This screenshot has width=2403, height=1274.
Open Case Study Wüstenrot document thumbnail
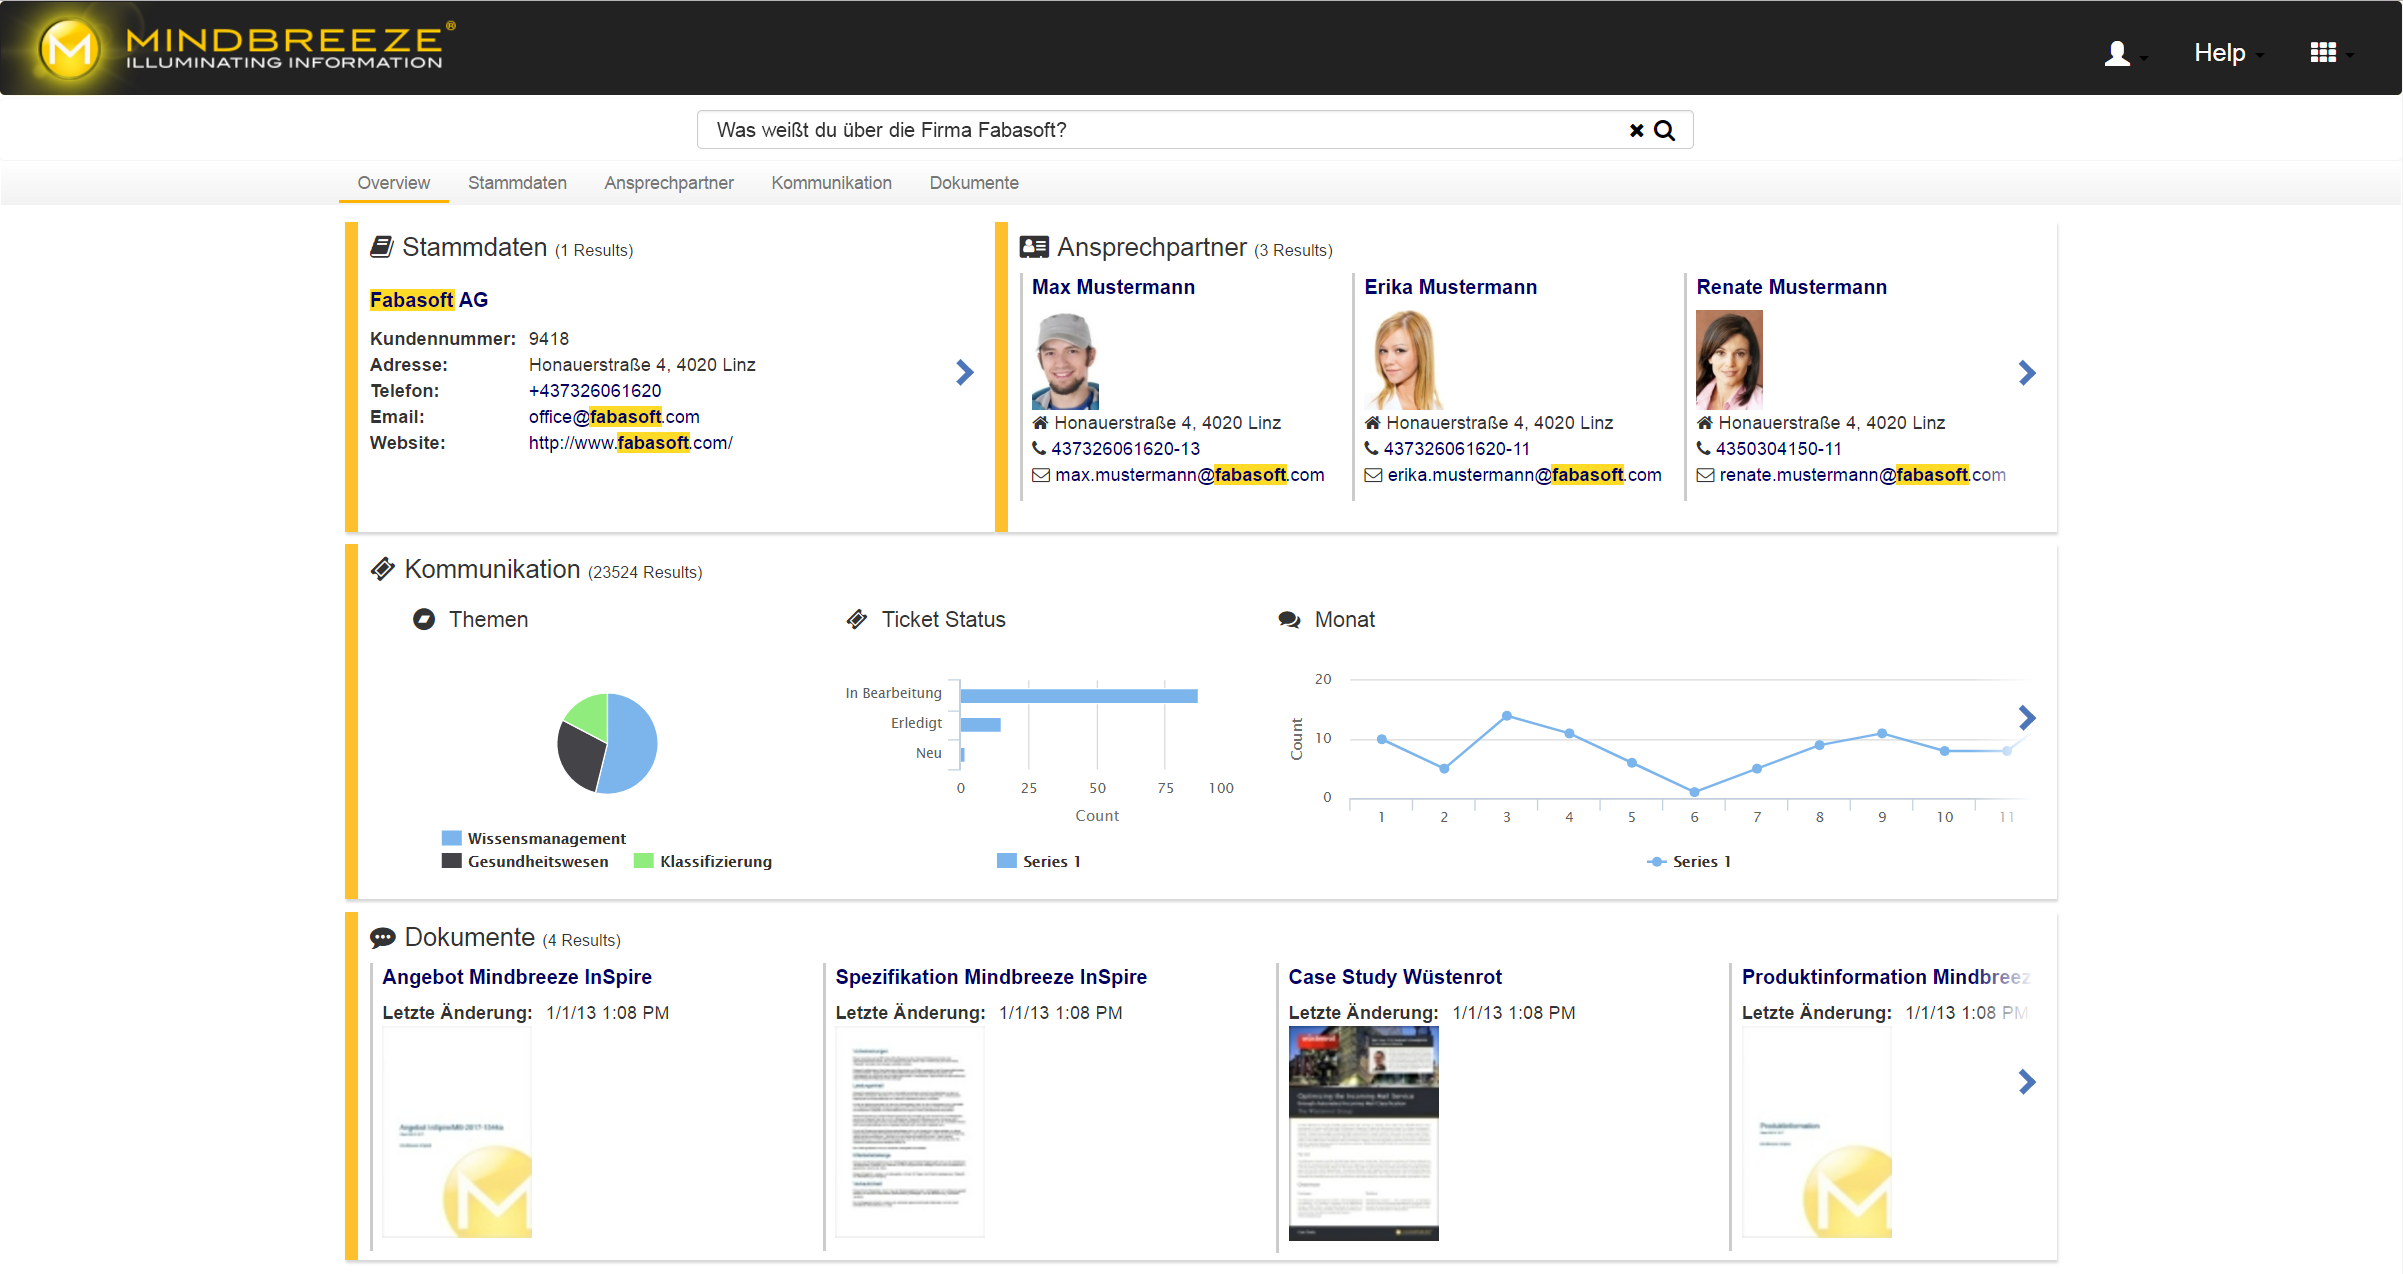[x=1363, y=1133]
